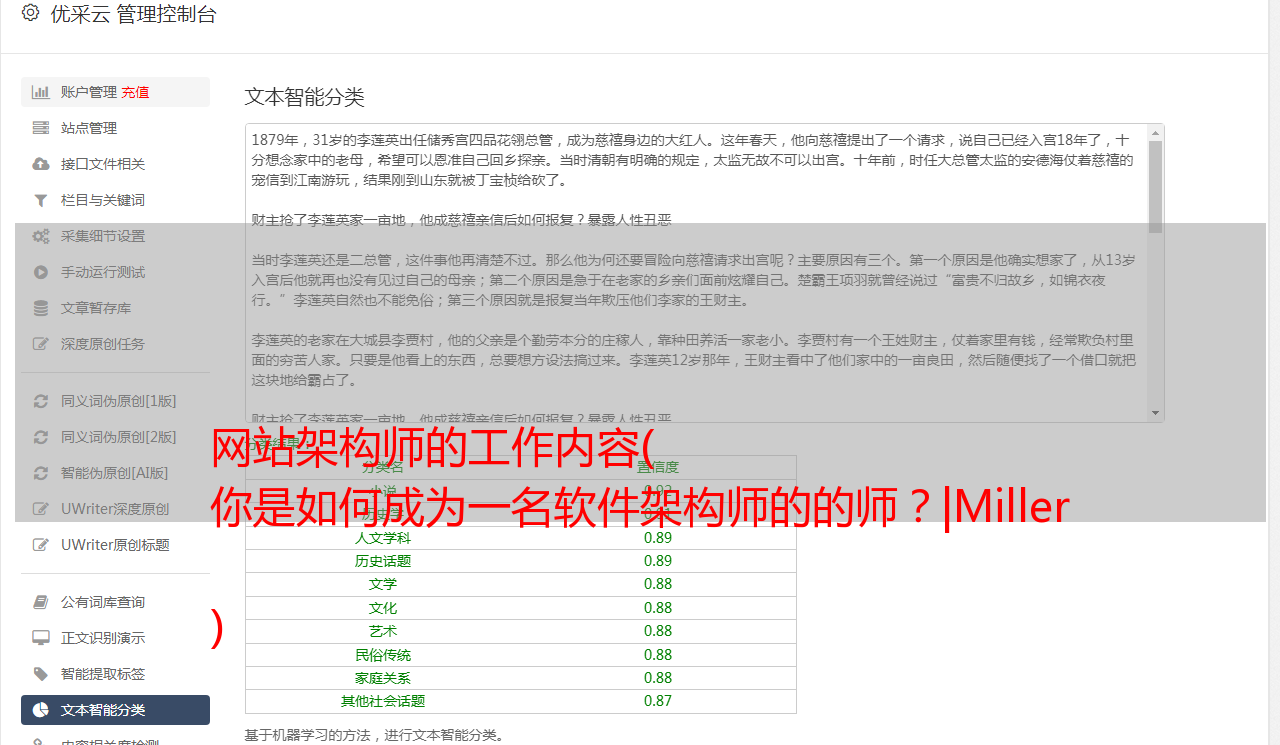Click the refresh icon for 同义词伪原创[2版]
Image resolution: width=1280 pixels, height=745 pixels.
point(41,437)
